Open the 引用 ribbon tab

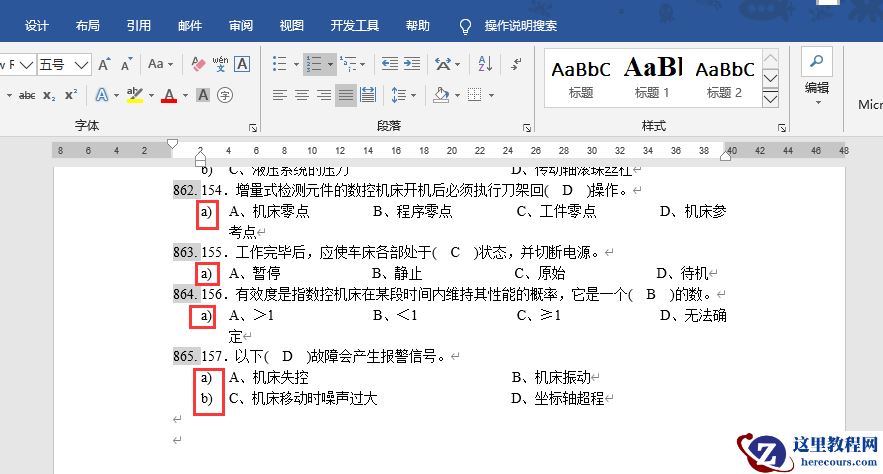coord(139,25)
